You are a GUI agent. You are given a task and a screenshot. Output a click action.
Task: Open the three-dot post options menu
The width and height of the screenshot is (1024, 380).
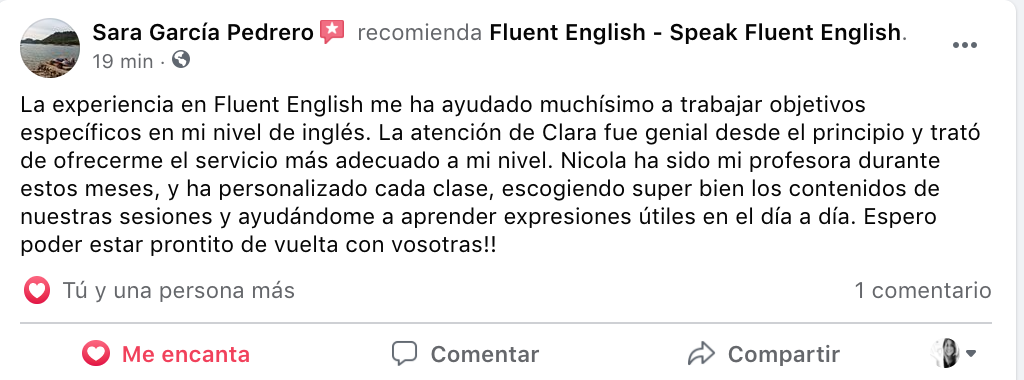coord(964,45)
